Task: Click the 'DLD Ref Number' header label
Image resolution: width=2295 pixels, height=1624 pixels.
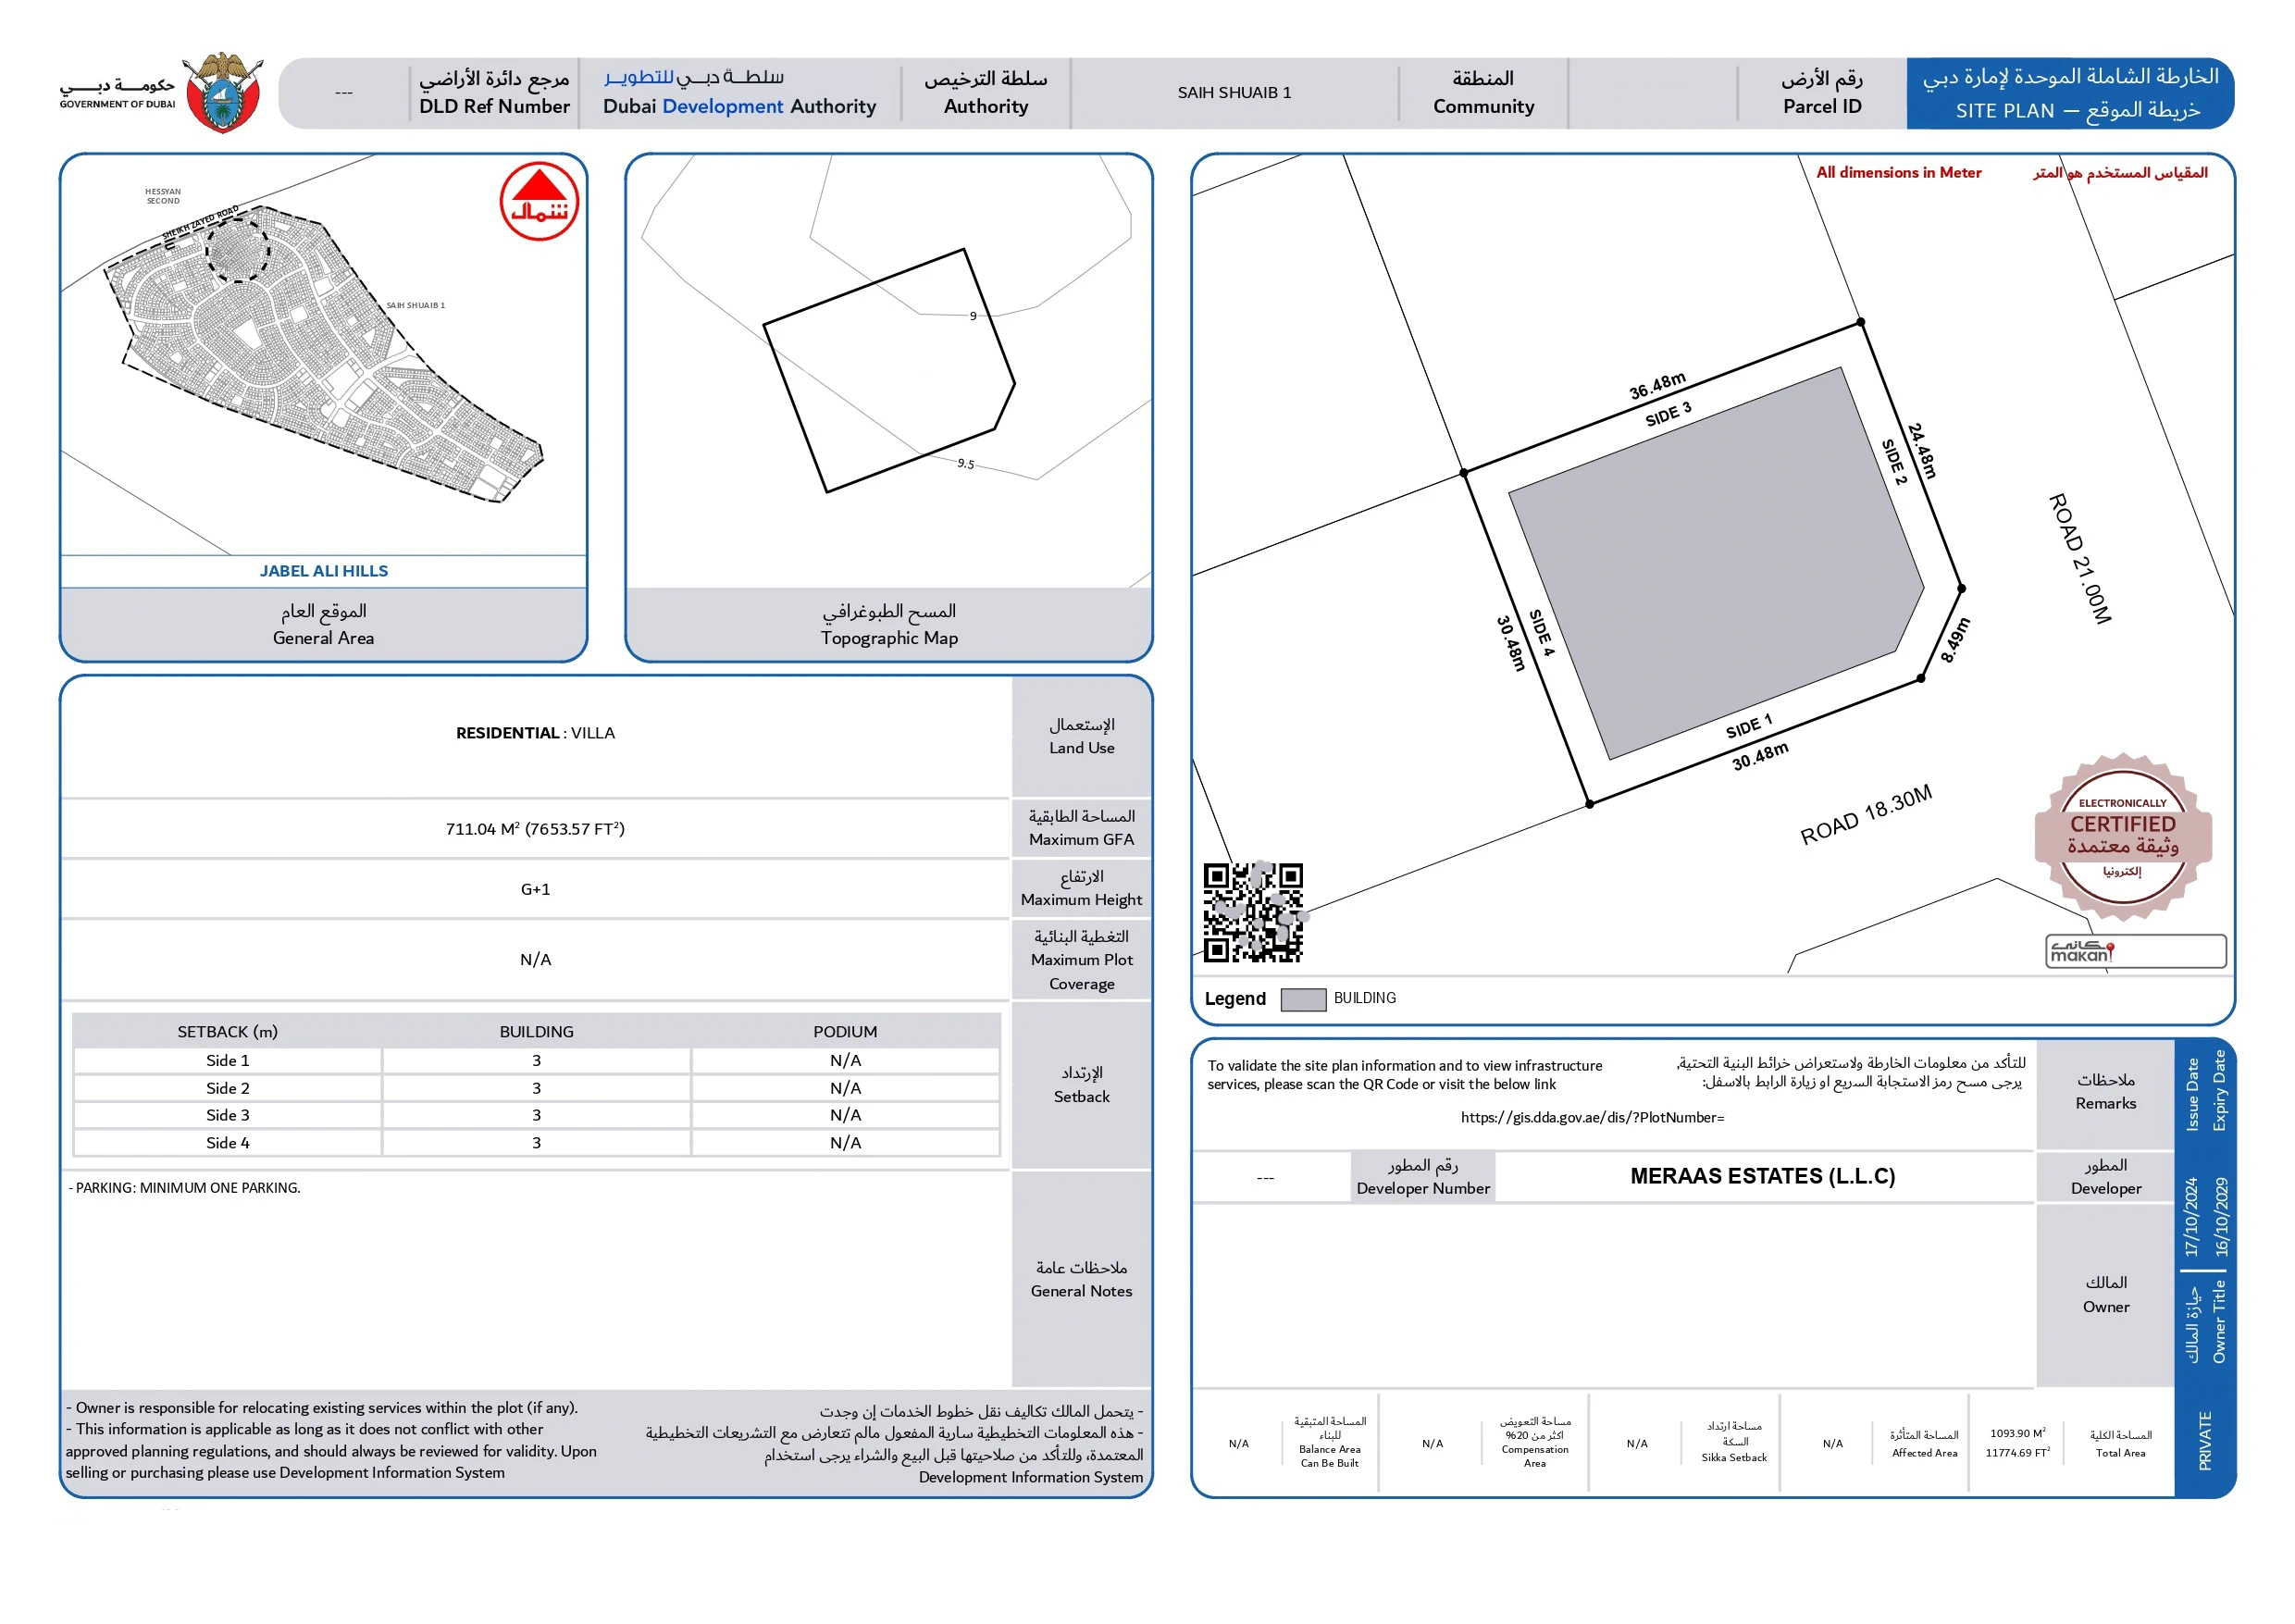Action: click(x=494, y=106)
